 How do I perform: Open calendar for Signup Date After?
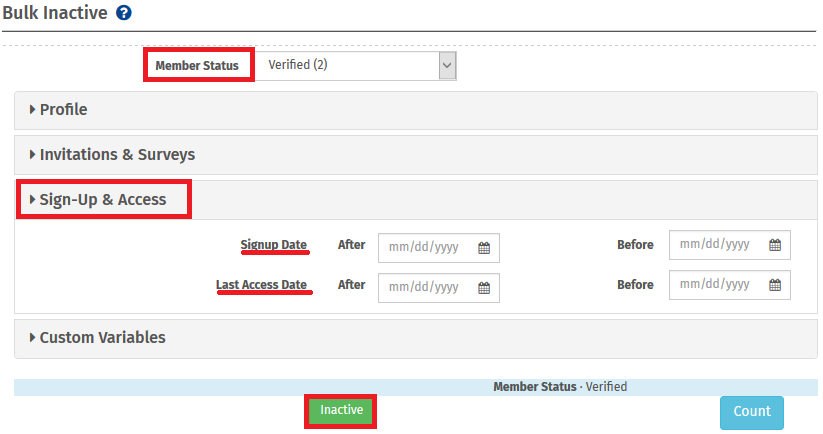click(x=484, y=248)
